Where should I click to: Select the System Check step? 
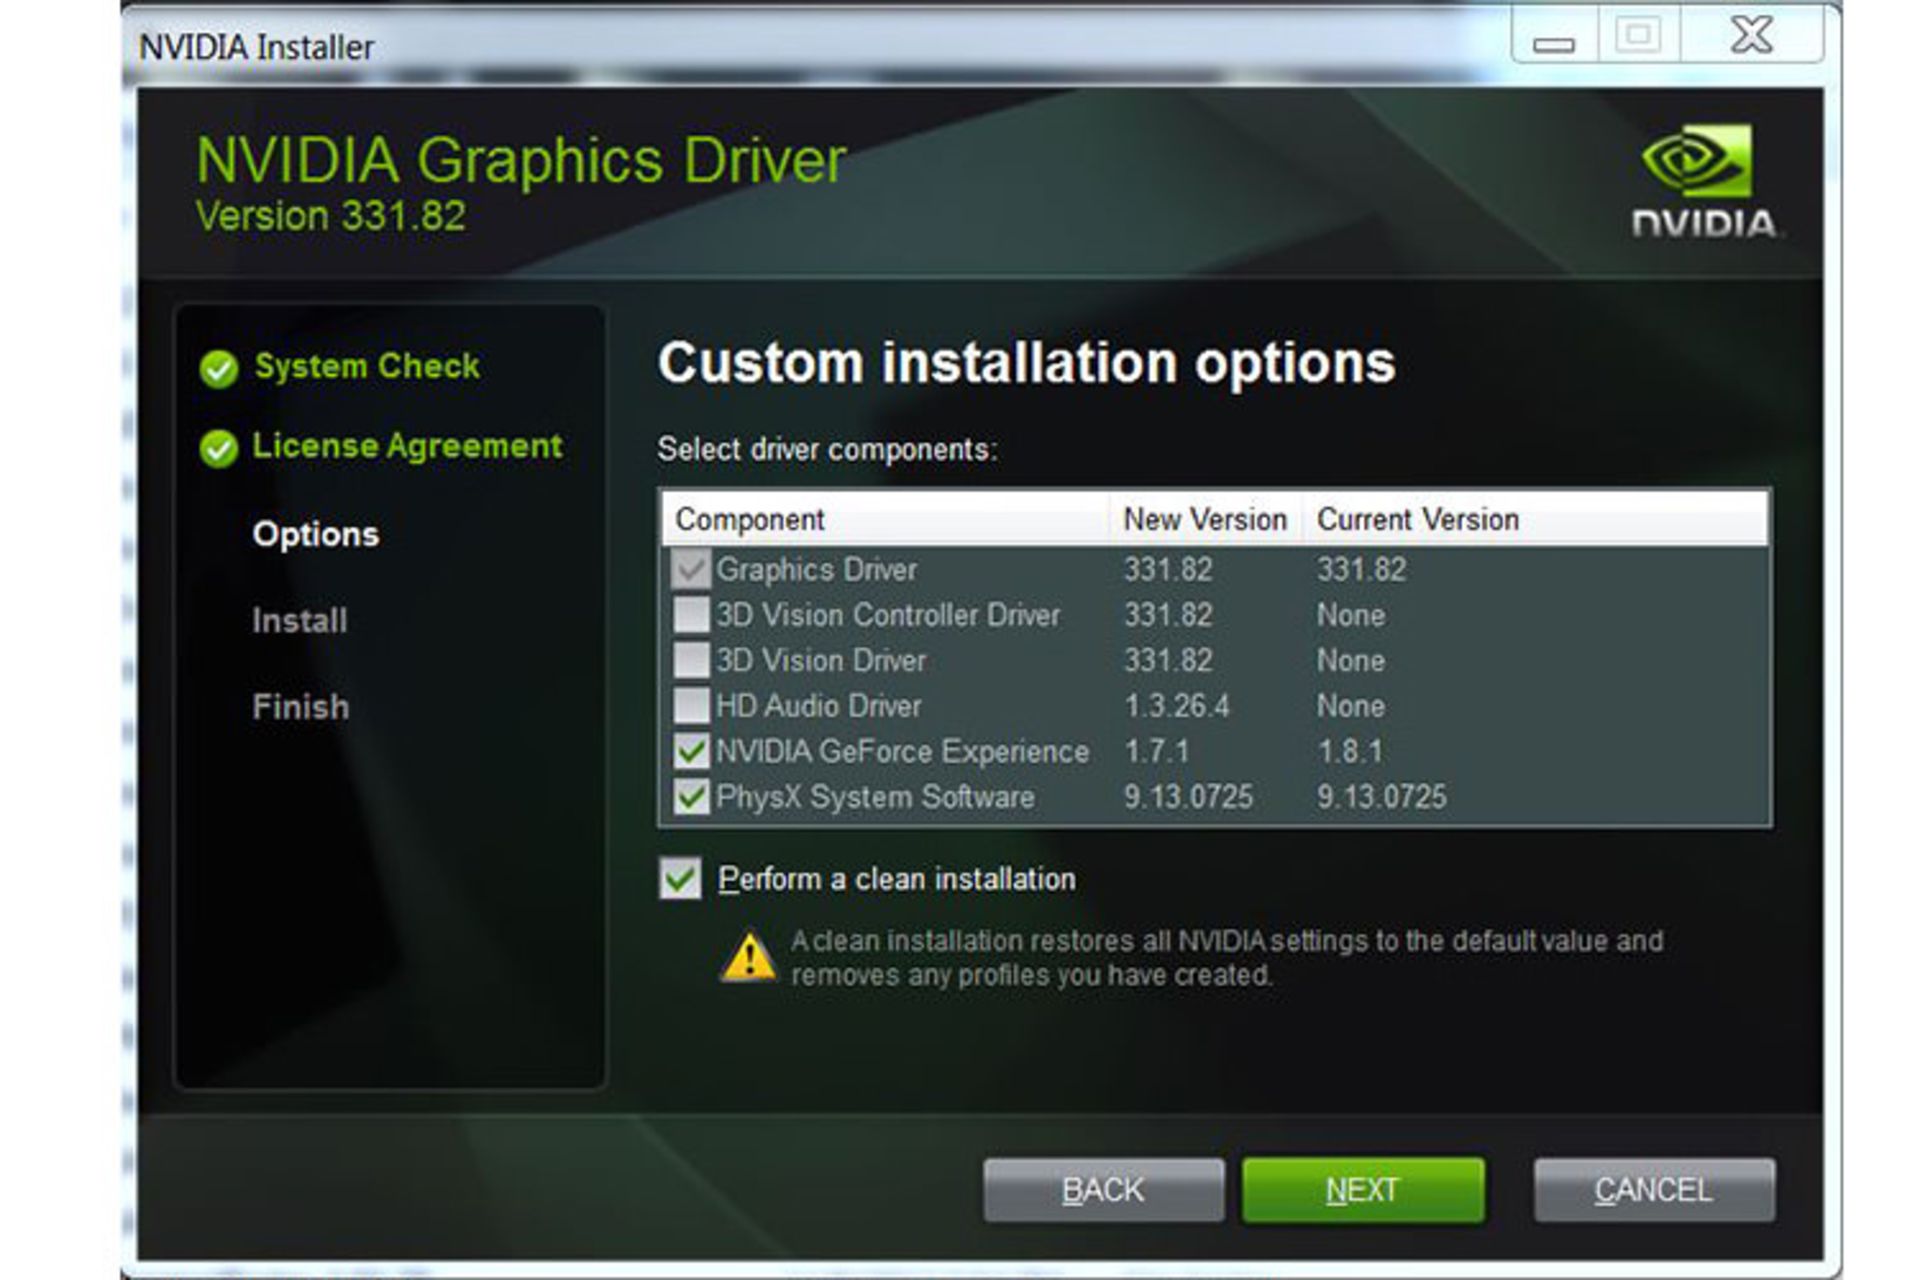coord(367,366)
